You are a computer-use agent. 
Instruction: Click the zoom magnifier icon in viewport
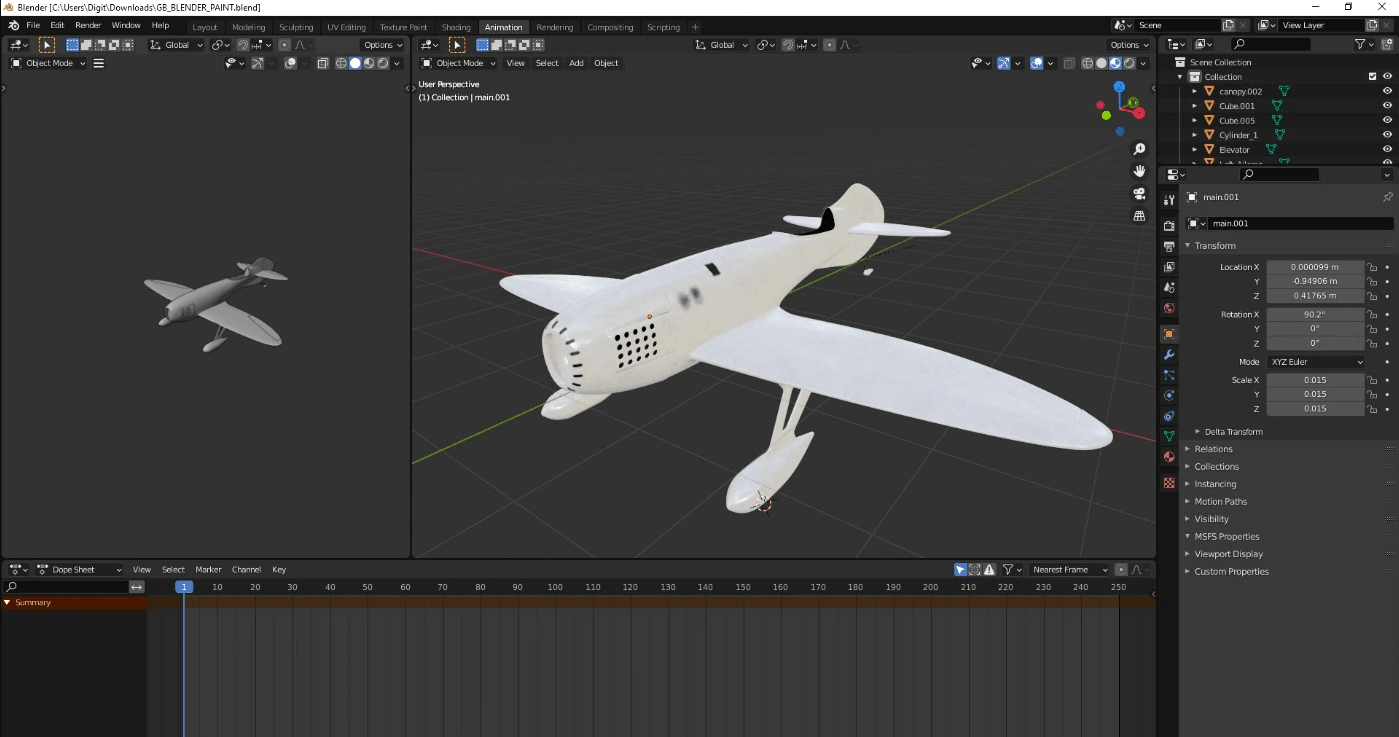pos(1139,149)
